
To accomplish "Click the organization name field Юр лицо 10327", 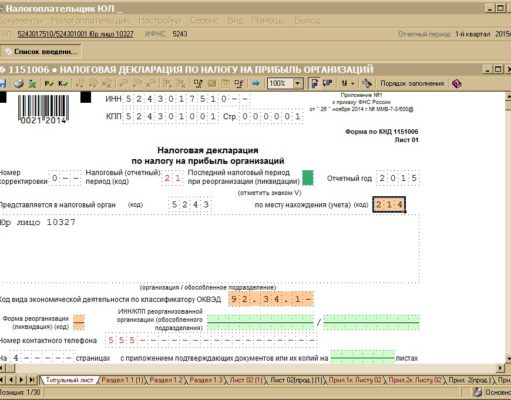I will click(x=208, y=248).
